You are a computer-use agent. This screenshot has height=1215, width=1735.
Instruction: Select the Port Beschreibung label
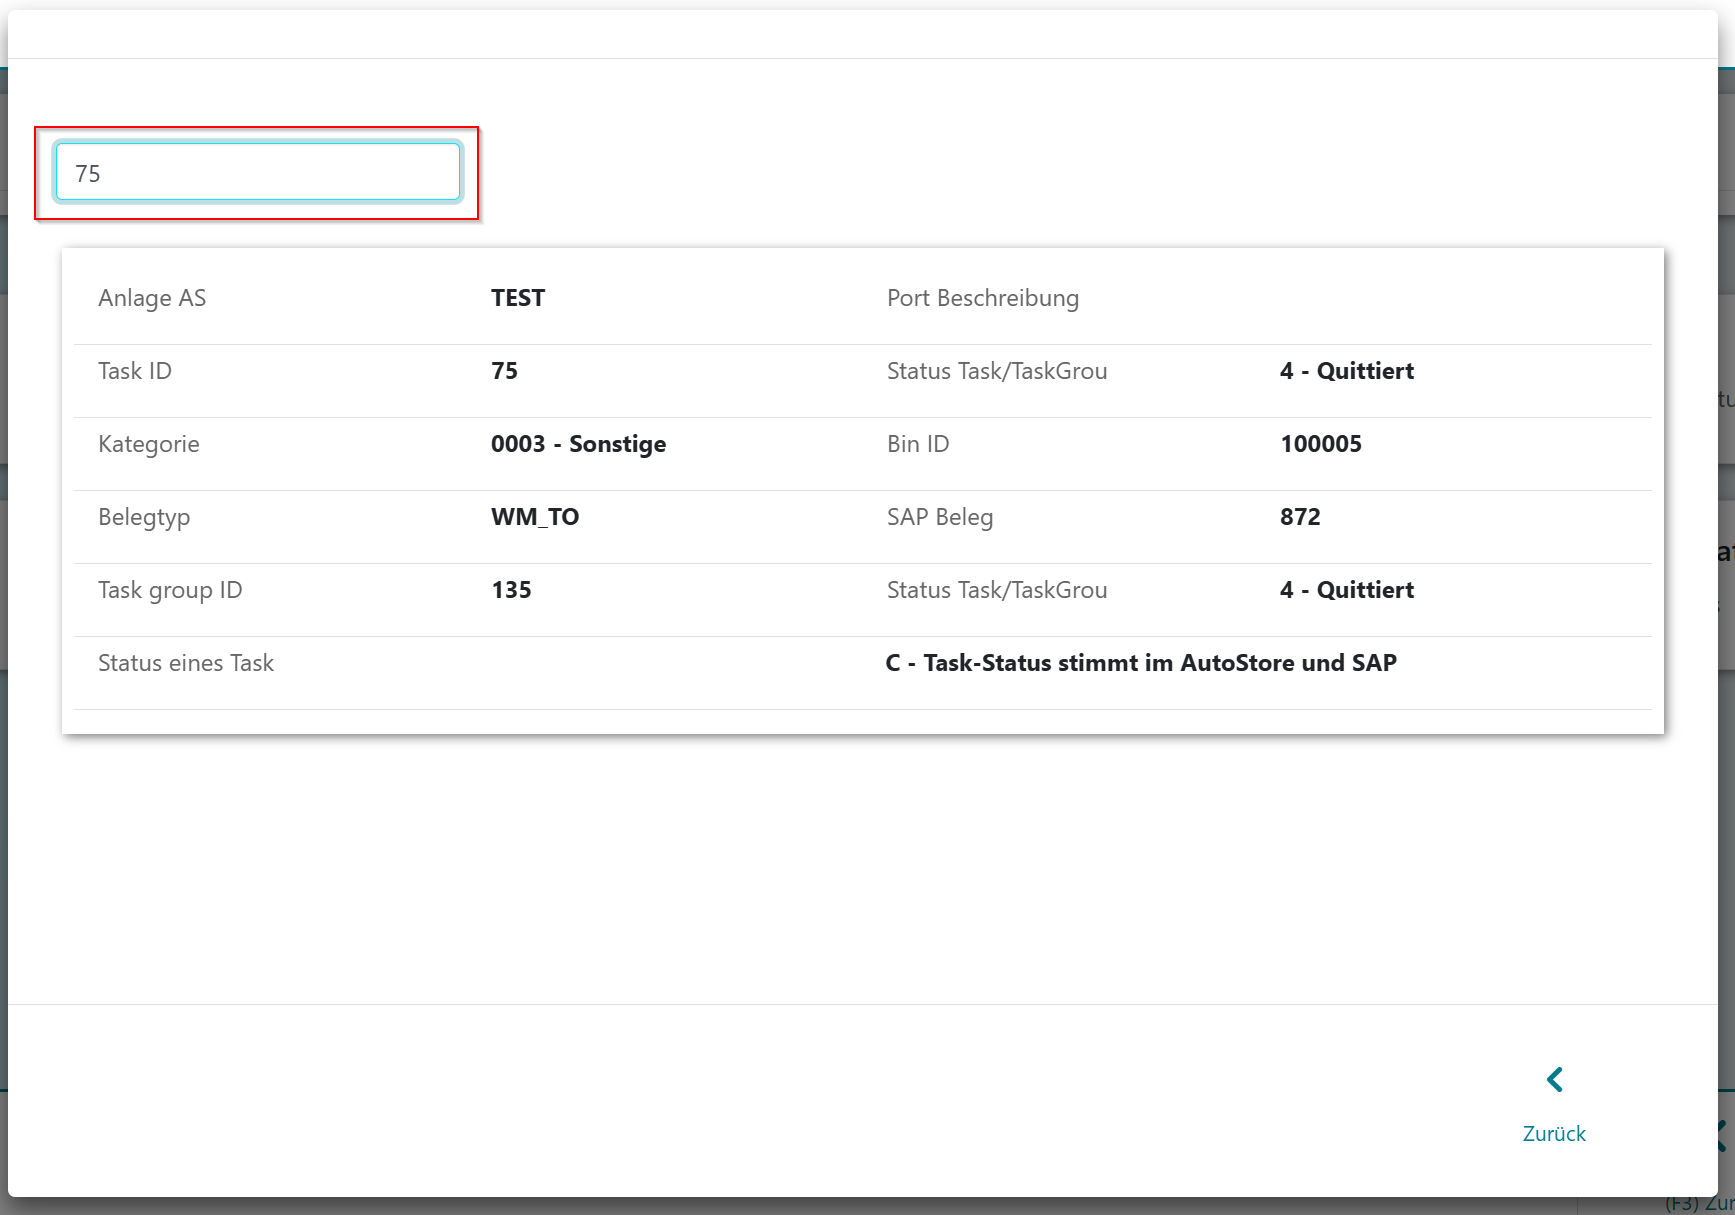[x=982, y=298]
